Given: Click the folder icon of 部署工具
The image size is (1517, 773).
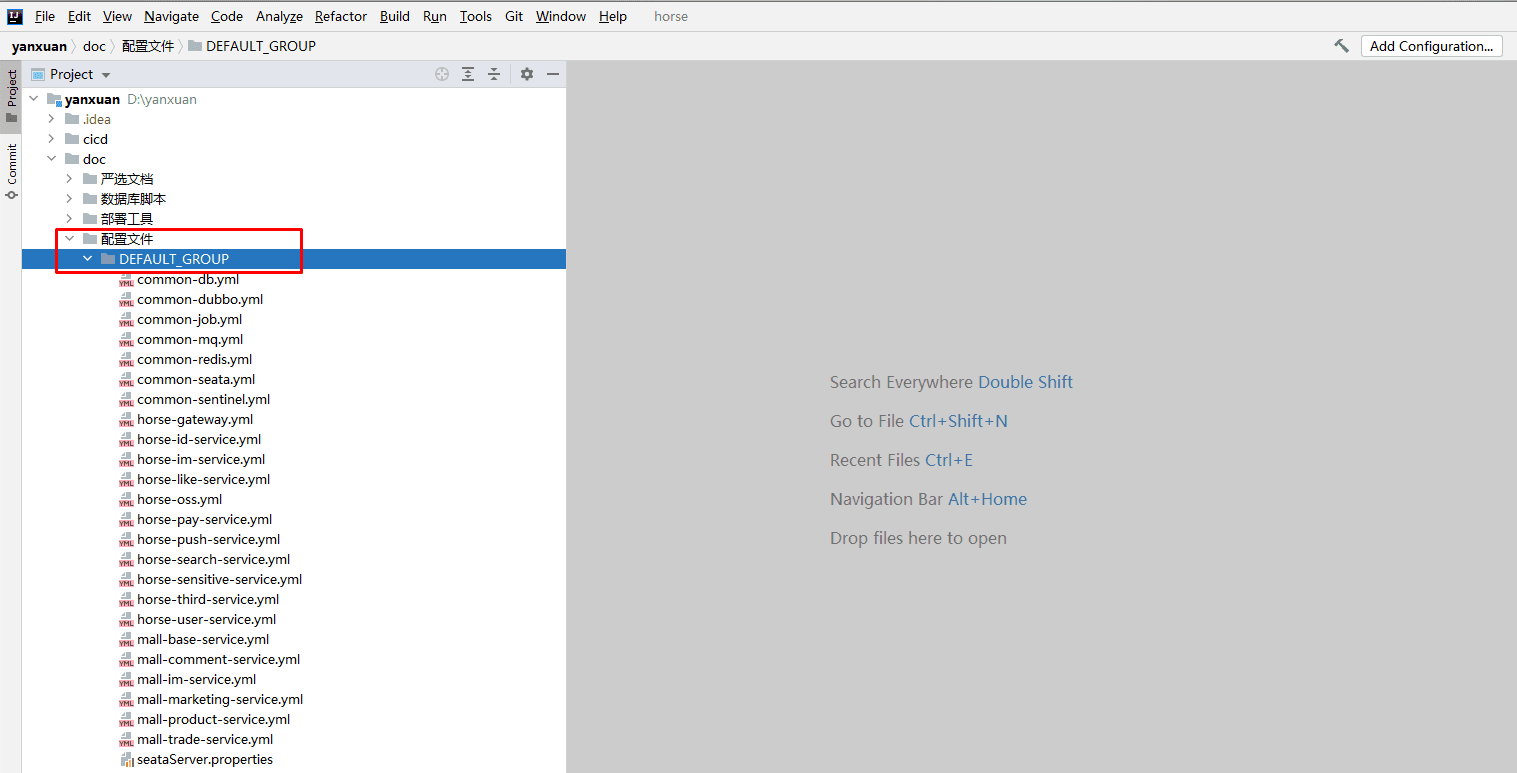Looking at the screenshot, I should coord(90,219).
